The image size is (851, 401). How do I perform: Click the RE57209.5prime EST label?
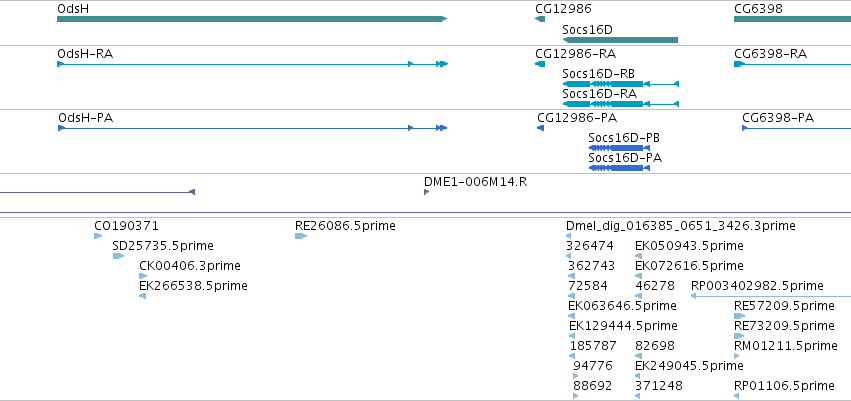pyautogui.click(x=784, y=306)
